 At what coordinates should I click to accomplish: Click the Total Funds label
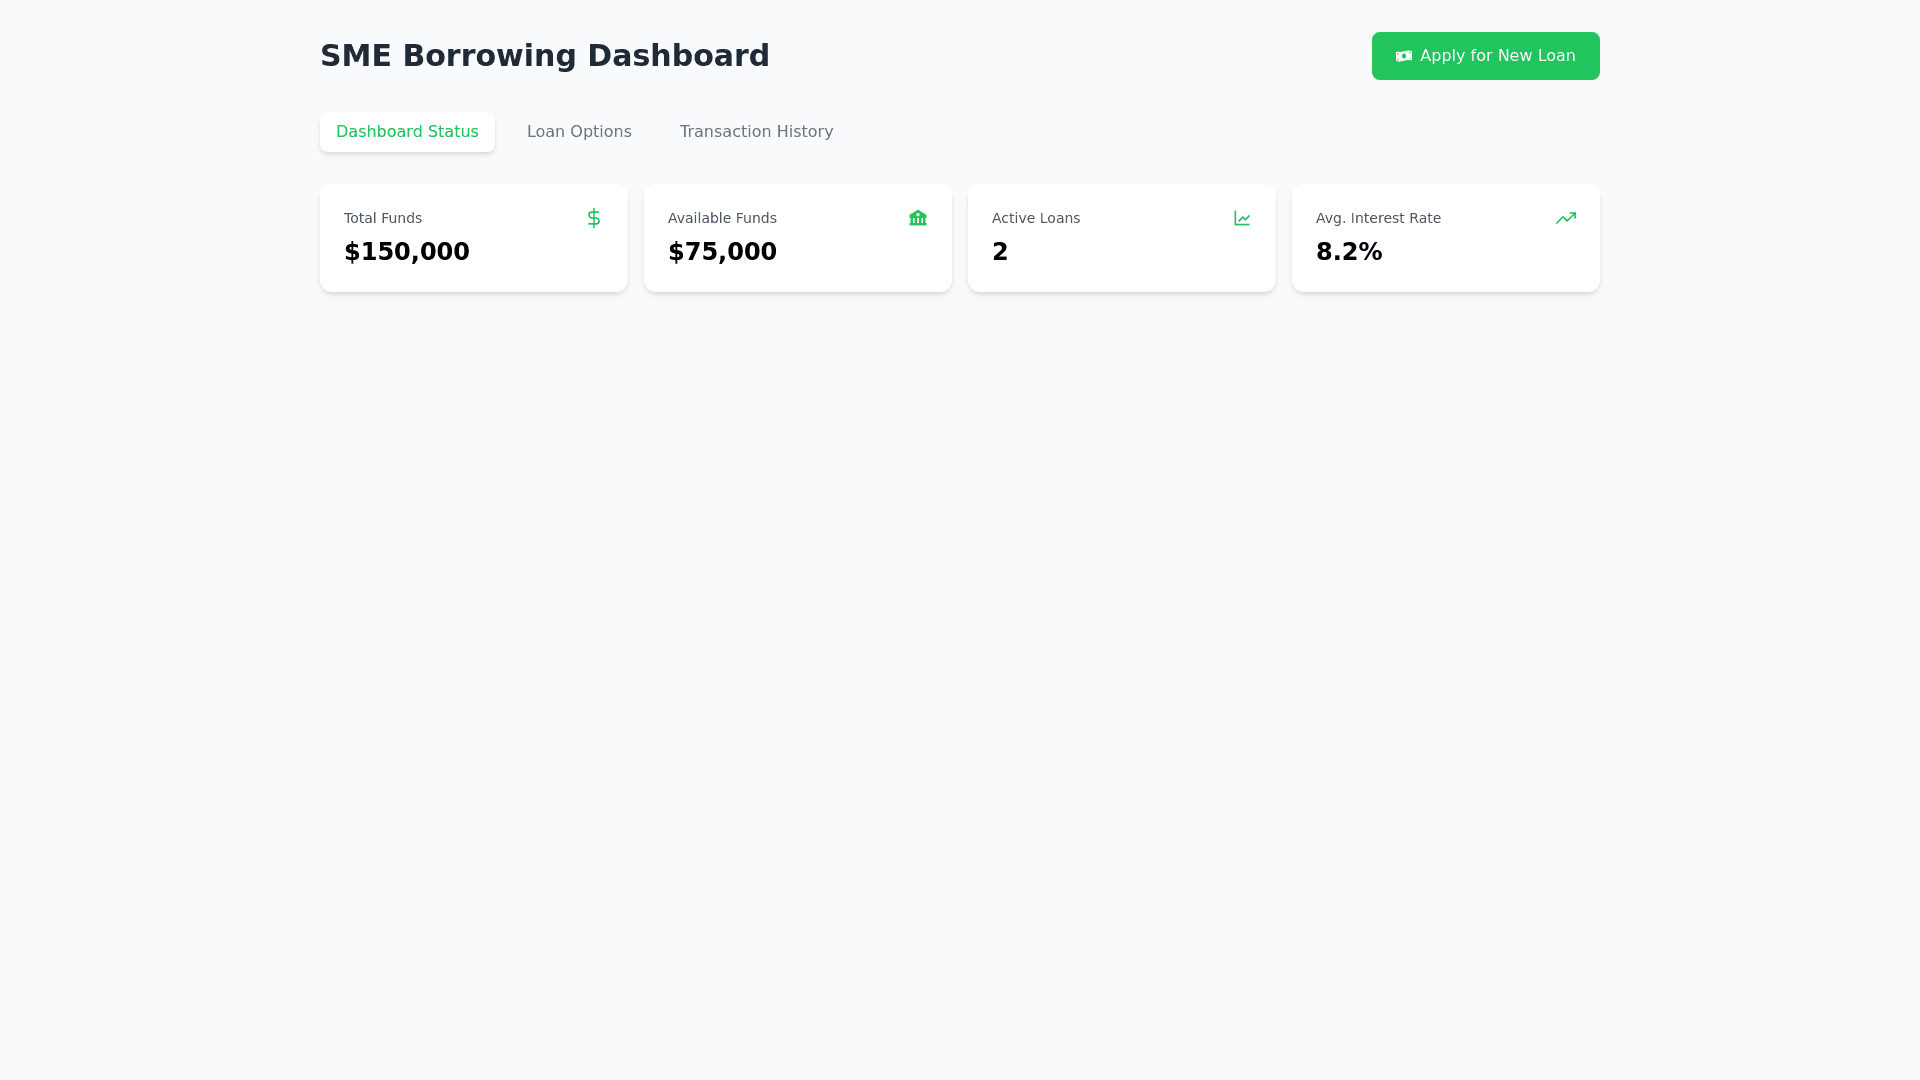[x=382, y=218]
